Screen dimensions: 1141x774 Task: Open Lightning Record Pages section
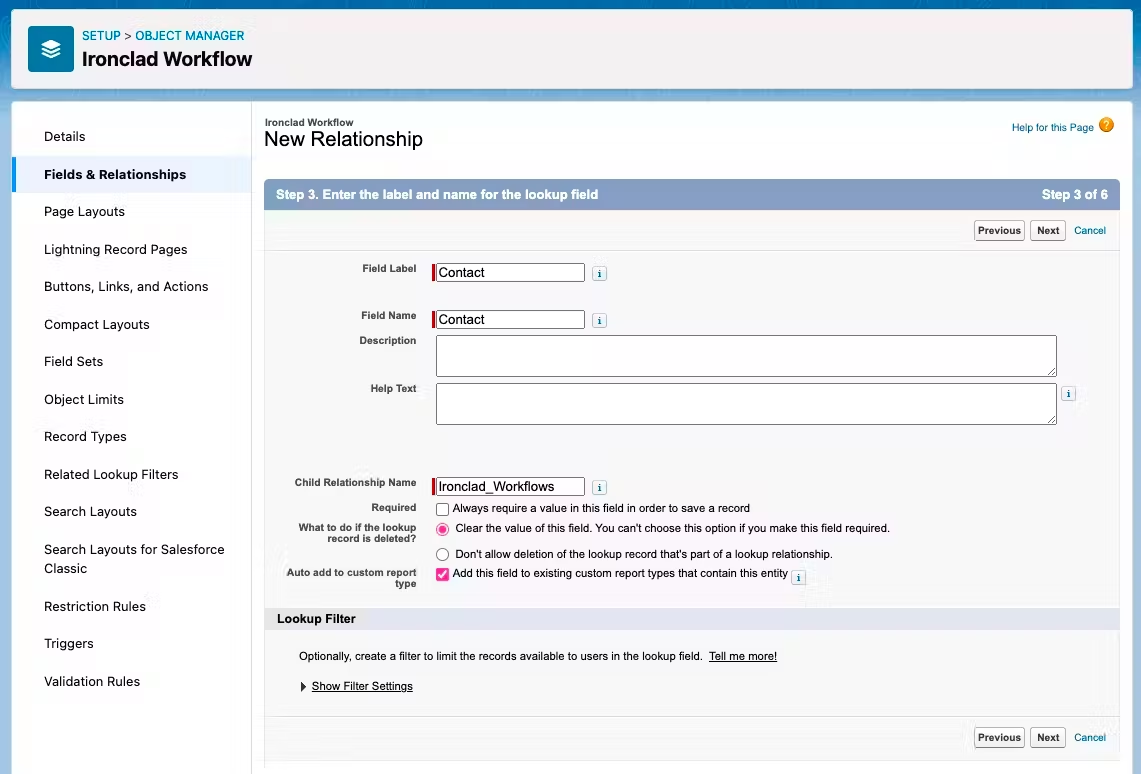click(x=116, y=250)
